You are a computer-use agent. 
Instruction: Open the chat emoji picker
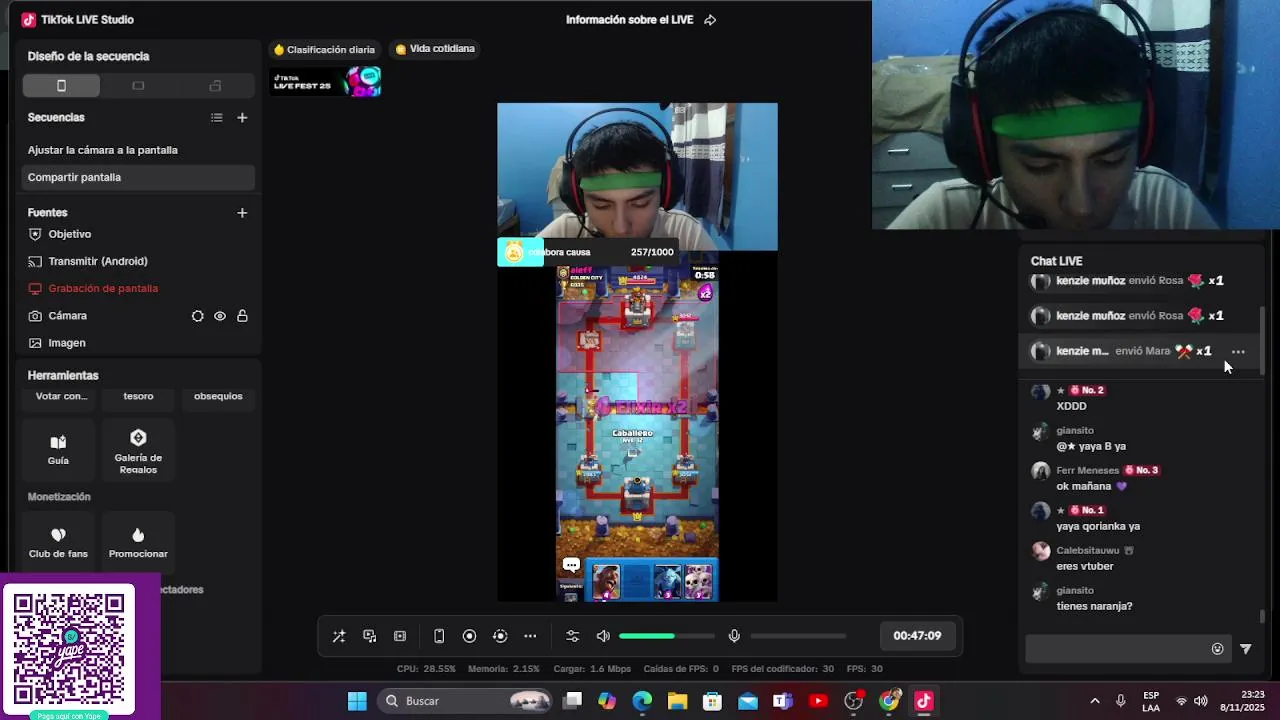coord(1217,649)
